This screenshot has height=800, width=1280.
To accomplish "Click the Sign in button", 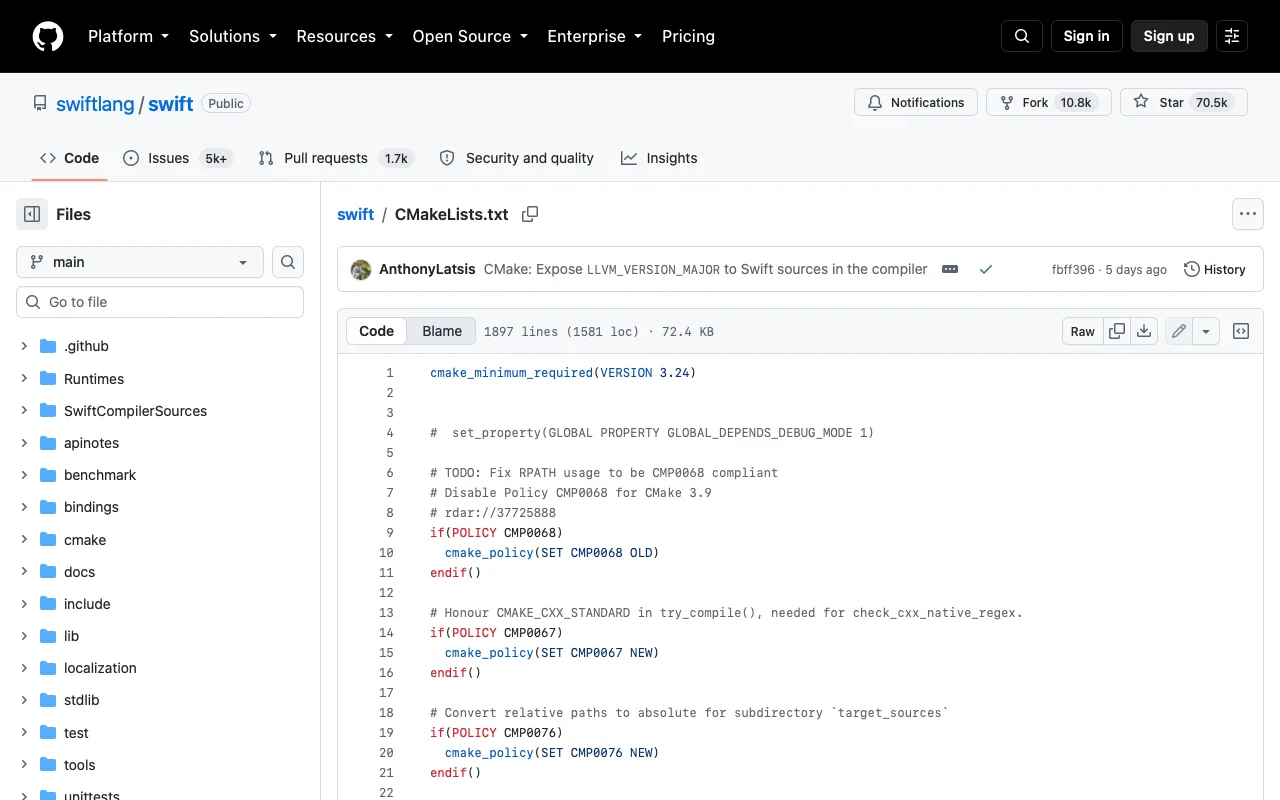I will click(x=1087, y=36).
